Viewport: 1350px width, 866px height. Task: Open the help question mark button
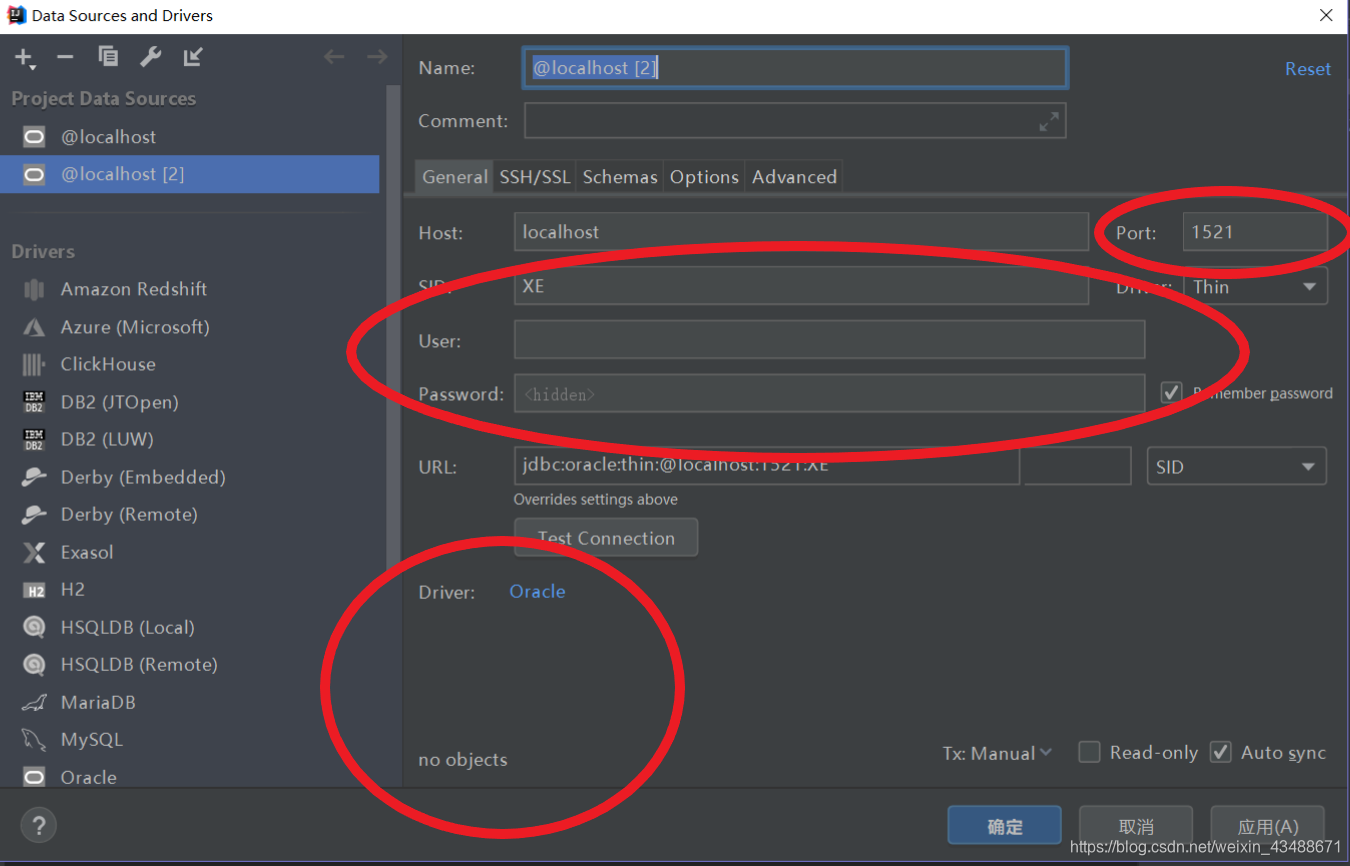pos(39,826)
